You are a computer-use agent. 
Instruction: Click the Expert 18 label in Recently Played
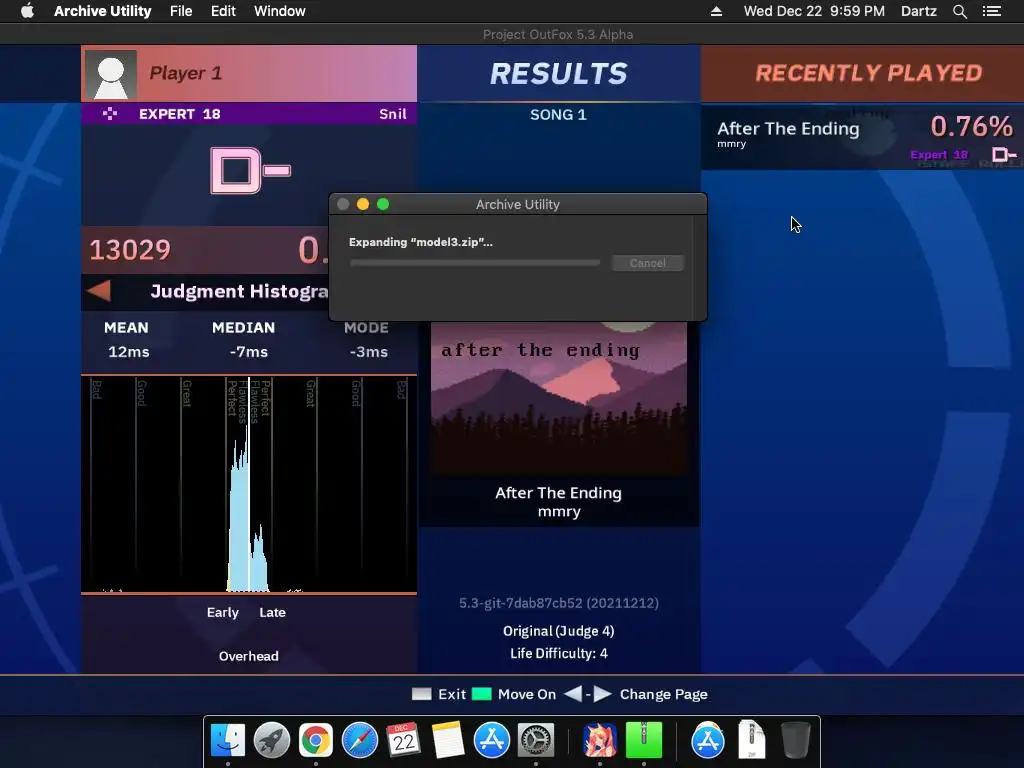tap(939, 155)
